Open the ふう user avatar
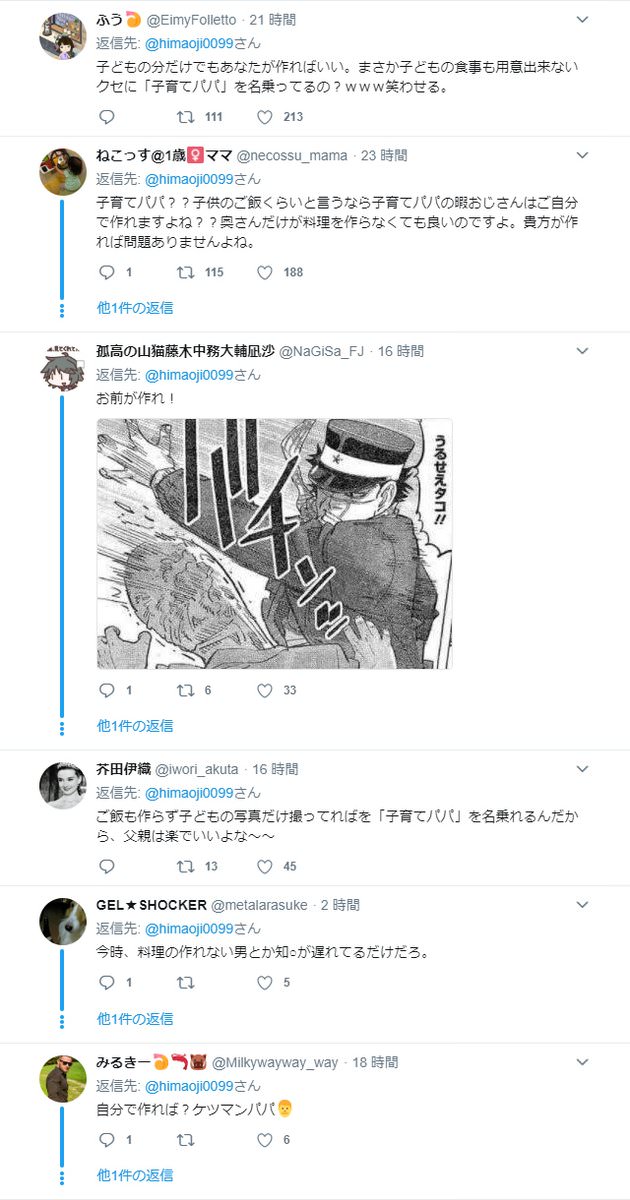 (62, 35)
